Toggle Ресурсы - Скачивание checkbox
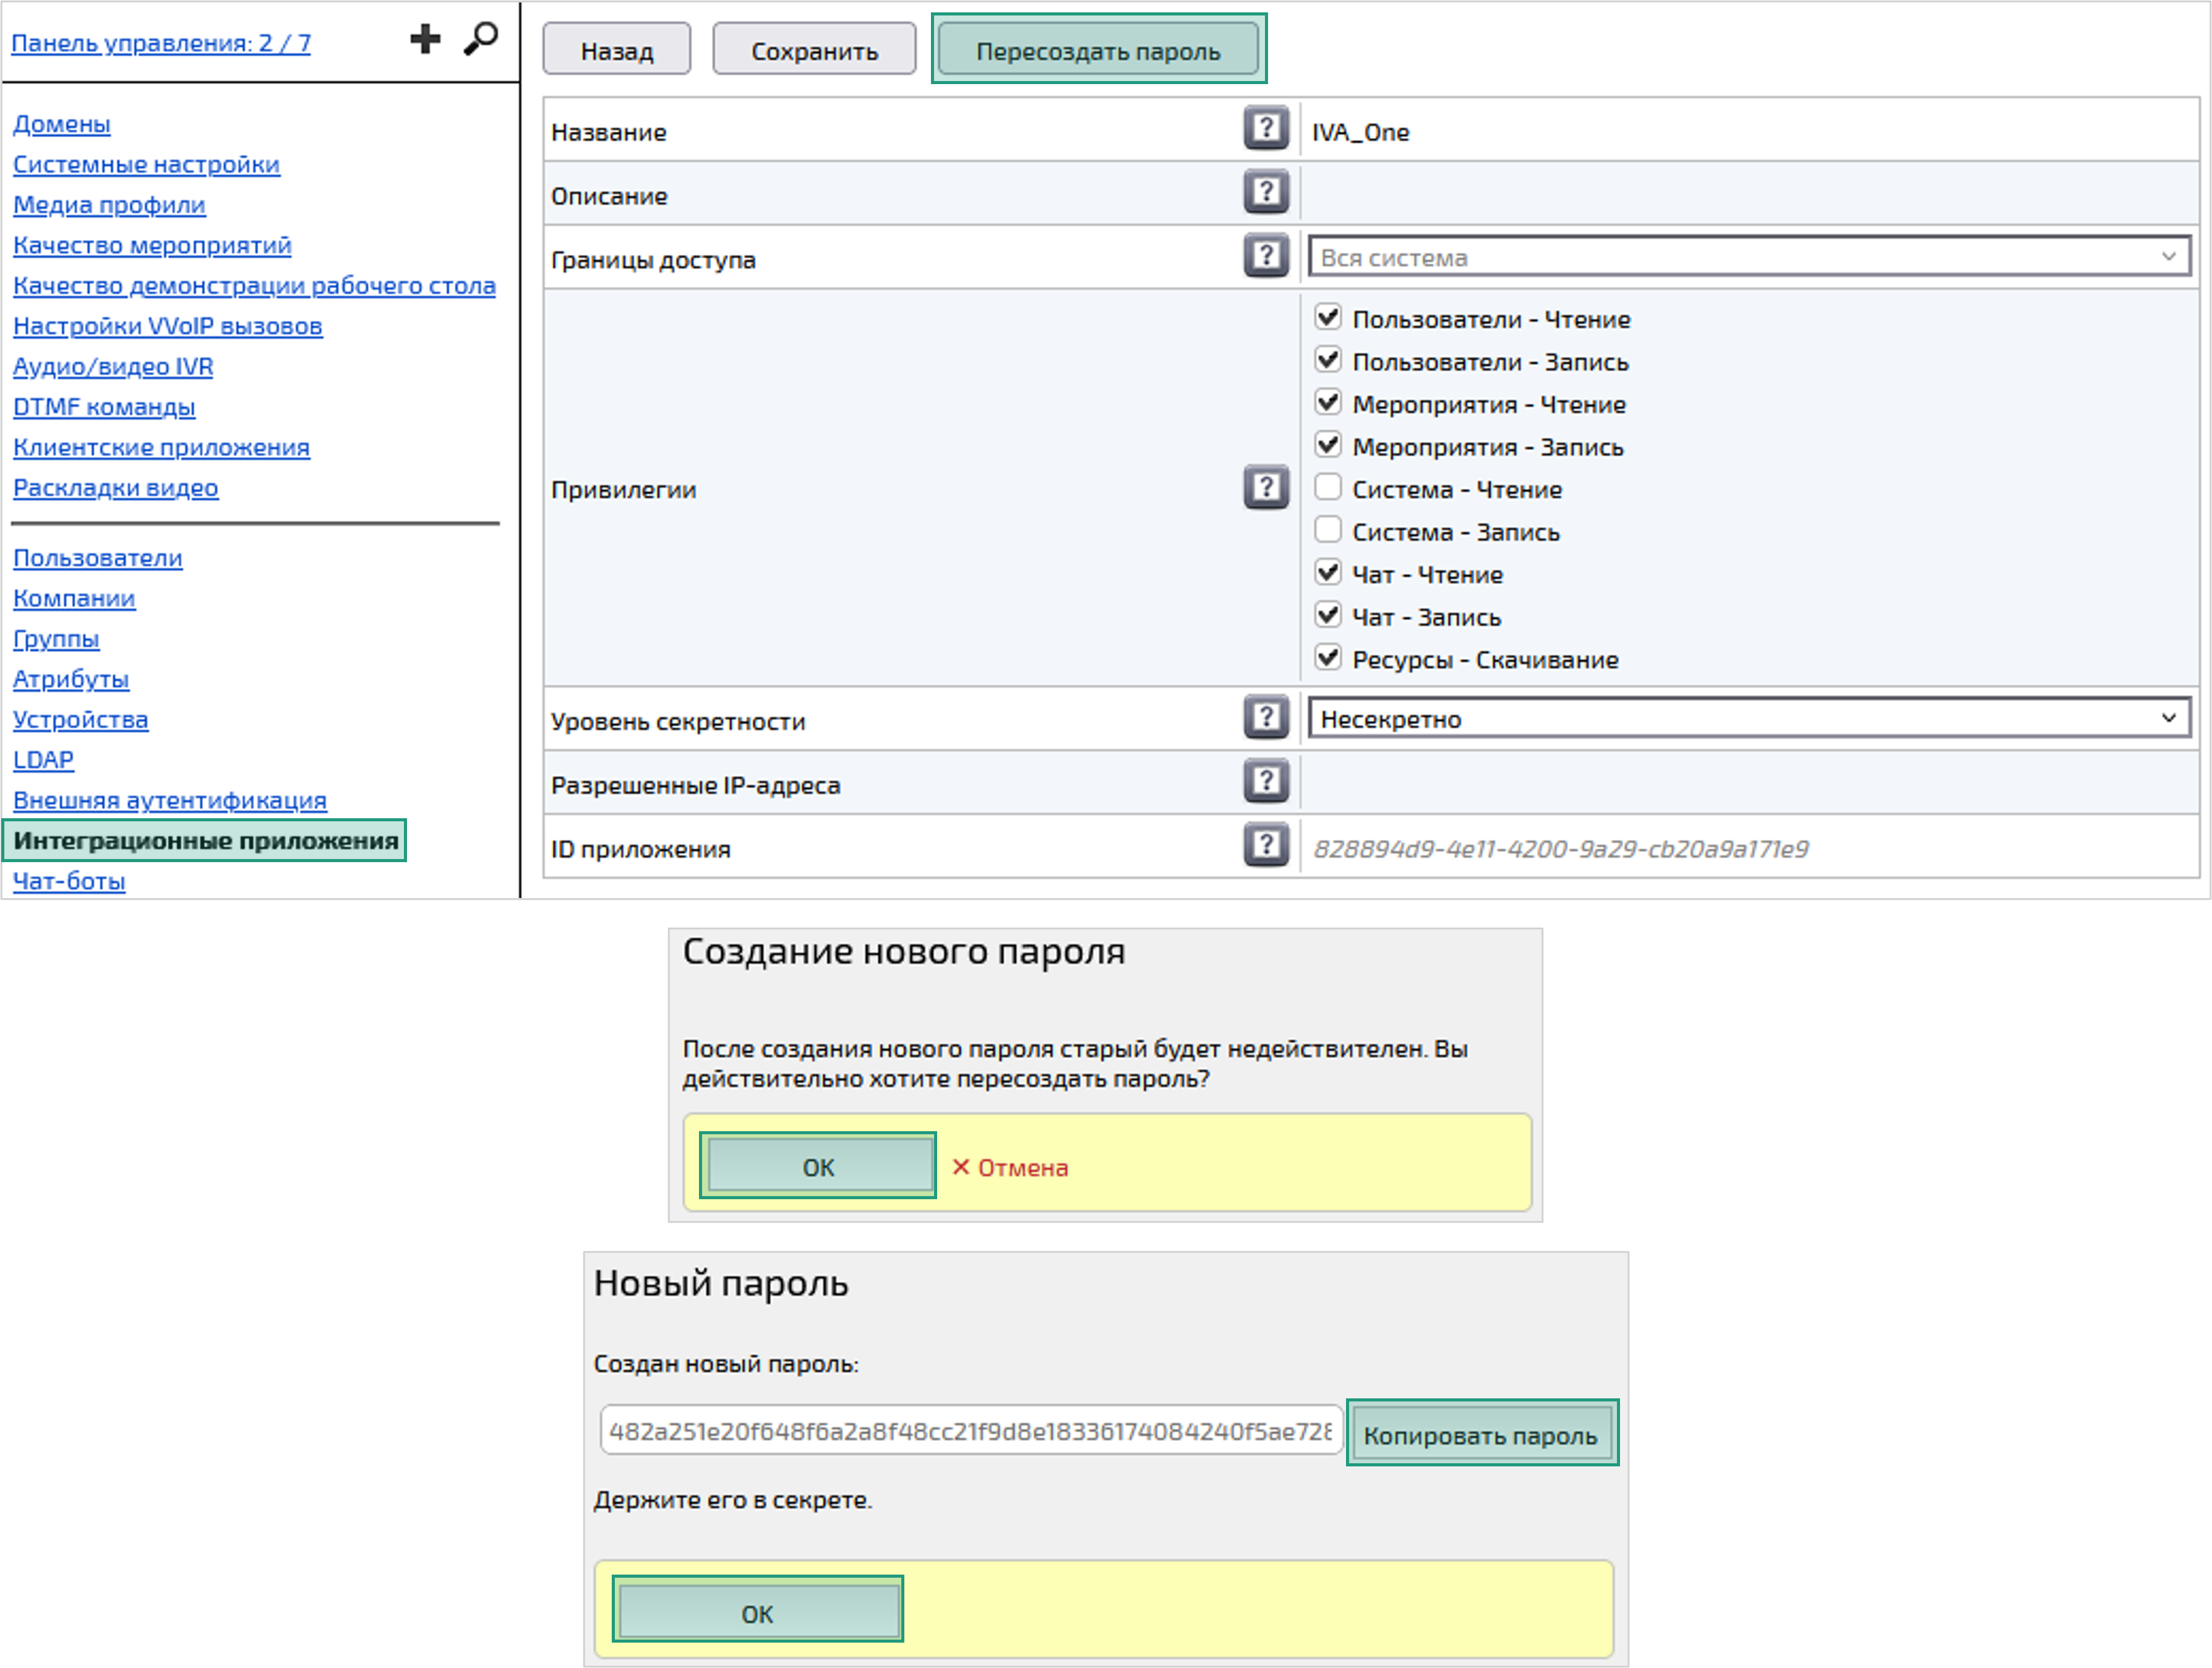The image size is (2212, 1668). click(1327, 658)
